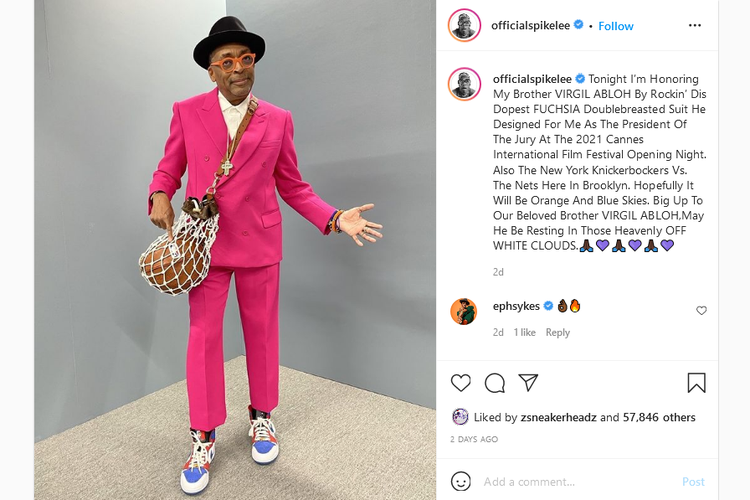Like the post with the heart icon
750x500 pixels.
pos(461,383)
